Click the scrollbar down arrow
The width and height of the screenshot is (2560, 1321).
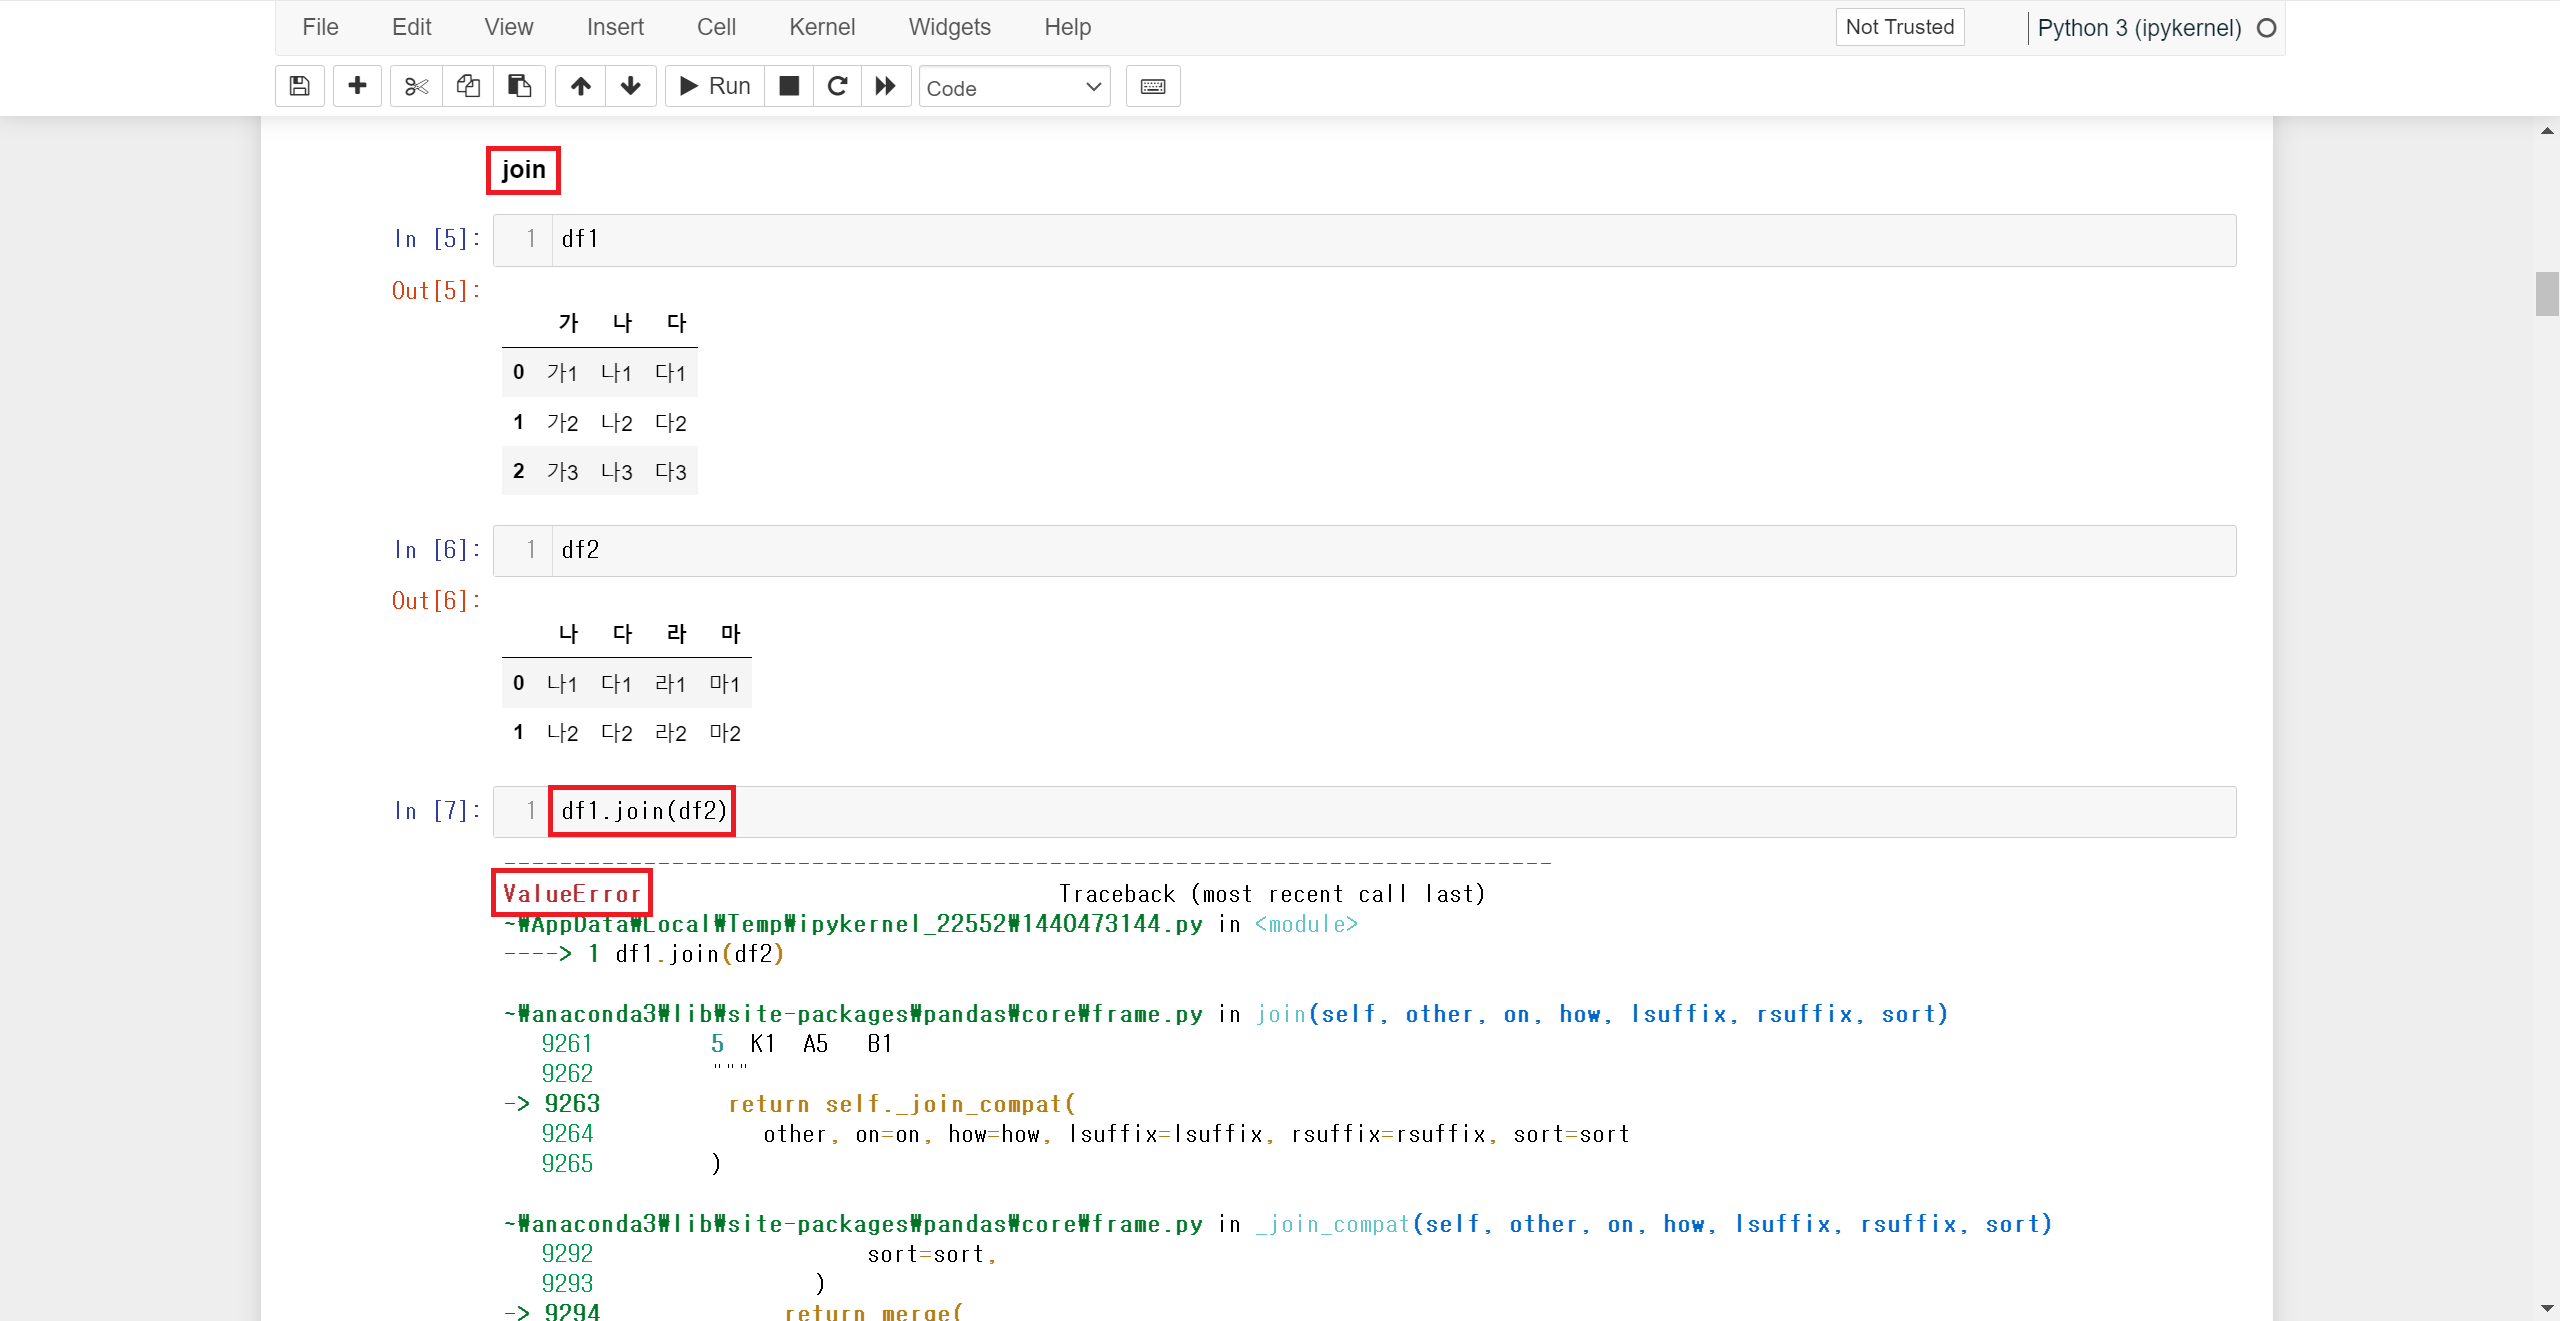[2546, 1308]
